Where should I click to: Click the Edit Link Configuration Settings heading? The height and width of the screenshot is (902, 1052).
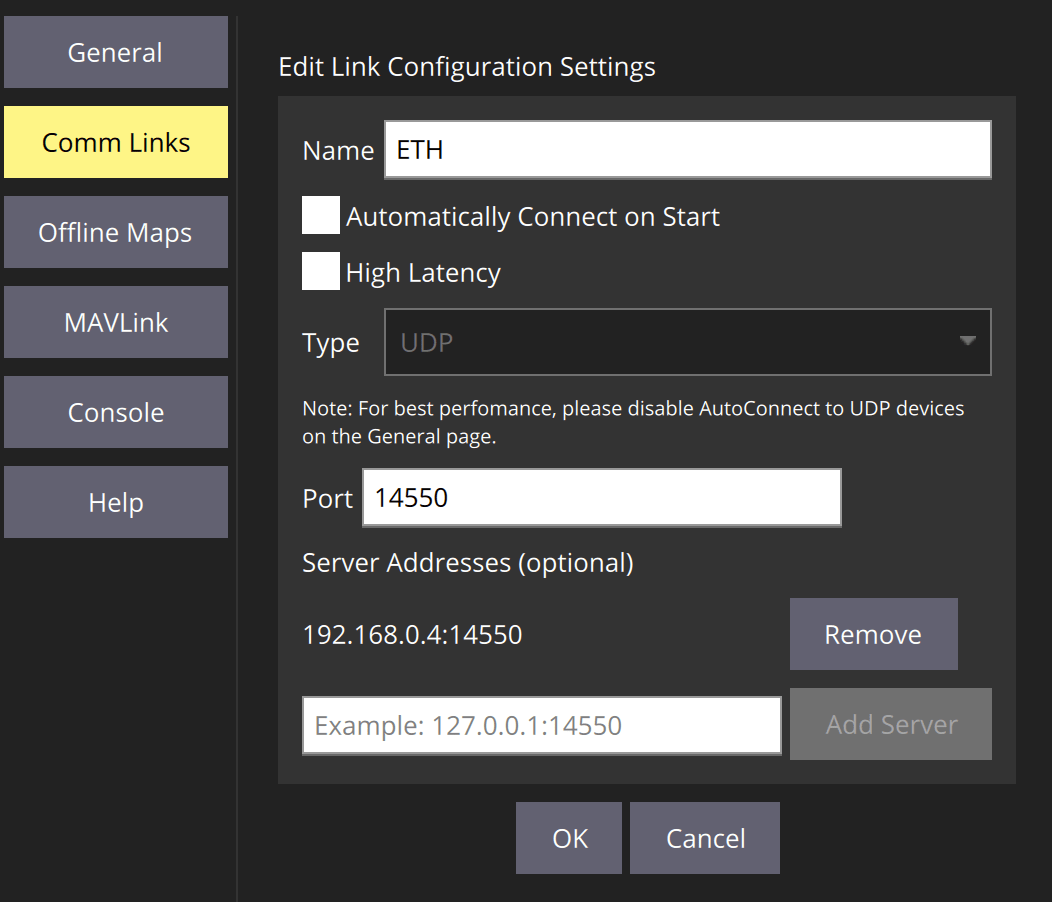(466, 66)
